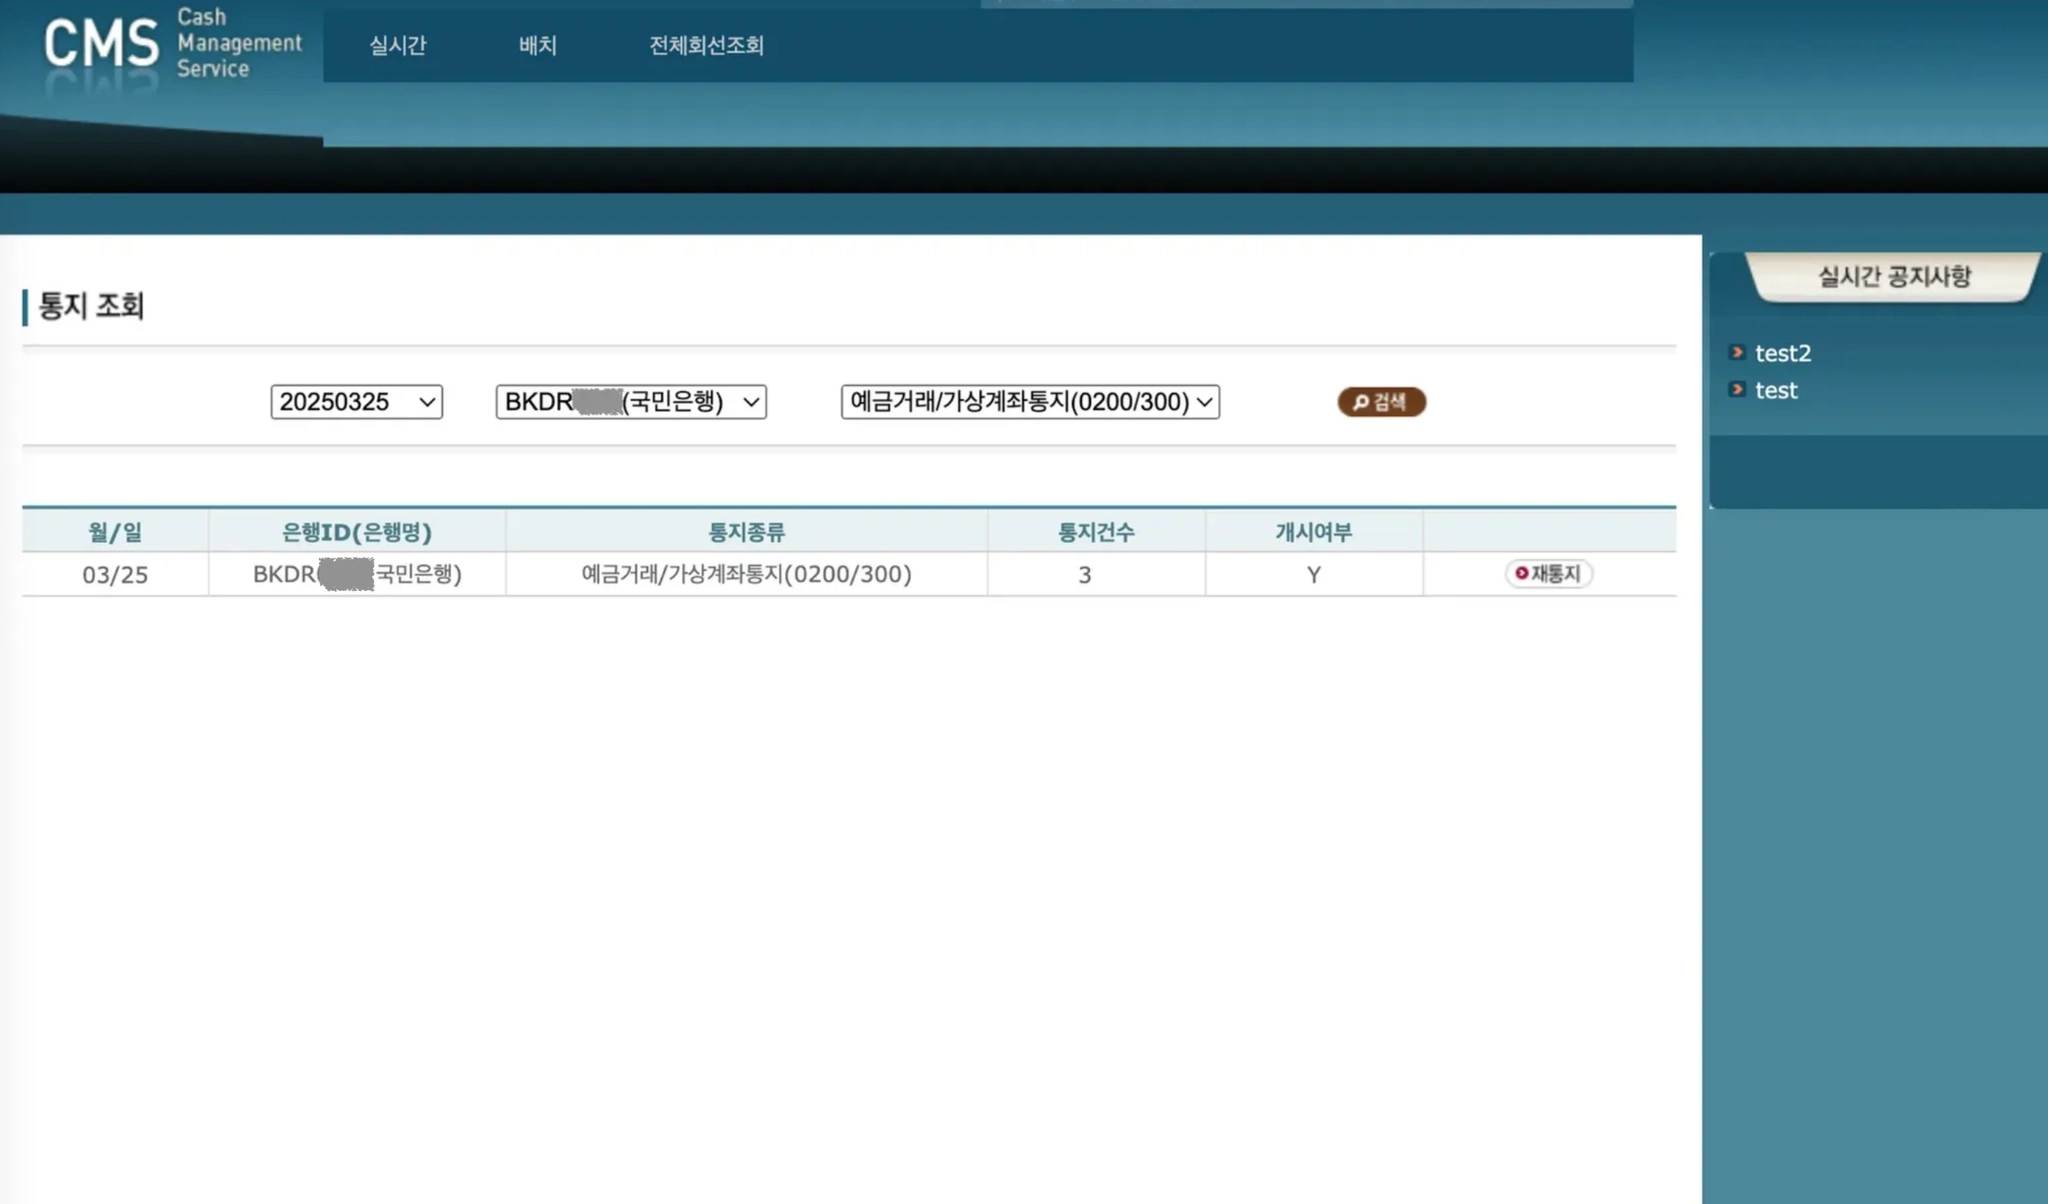Viewport: 2048px width, 1204px height.
Task: Click the 실시간 공지사항 panel header
Action: click(1893, 277)
